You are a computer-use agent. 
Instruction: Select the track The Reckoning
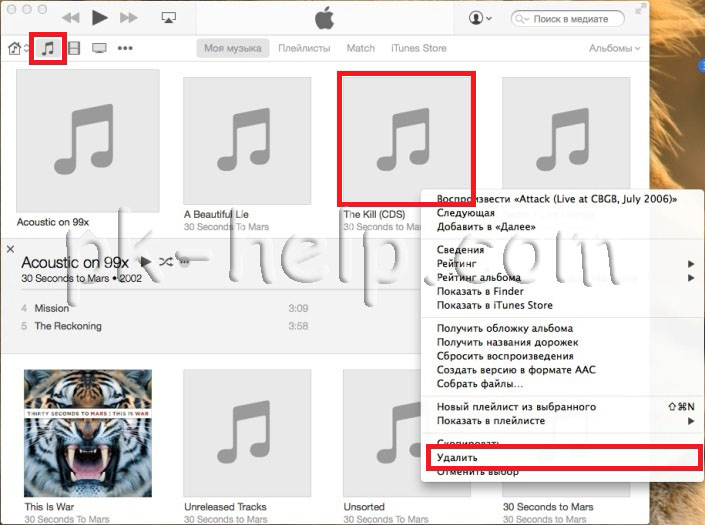(x=68, y=326)
